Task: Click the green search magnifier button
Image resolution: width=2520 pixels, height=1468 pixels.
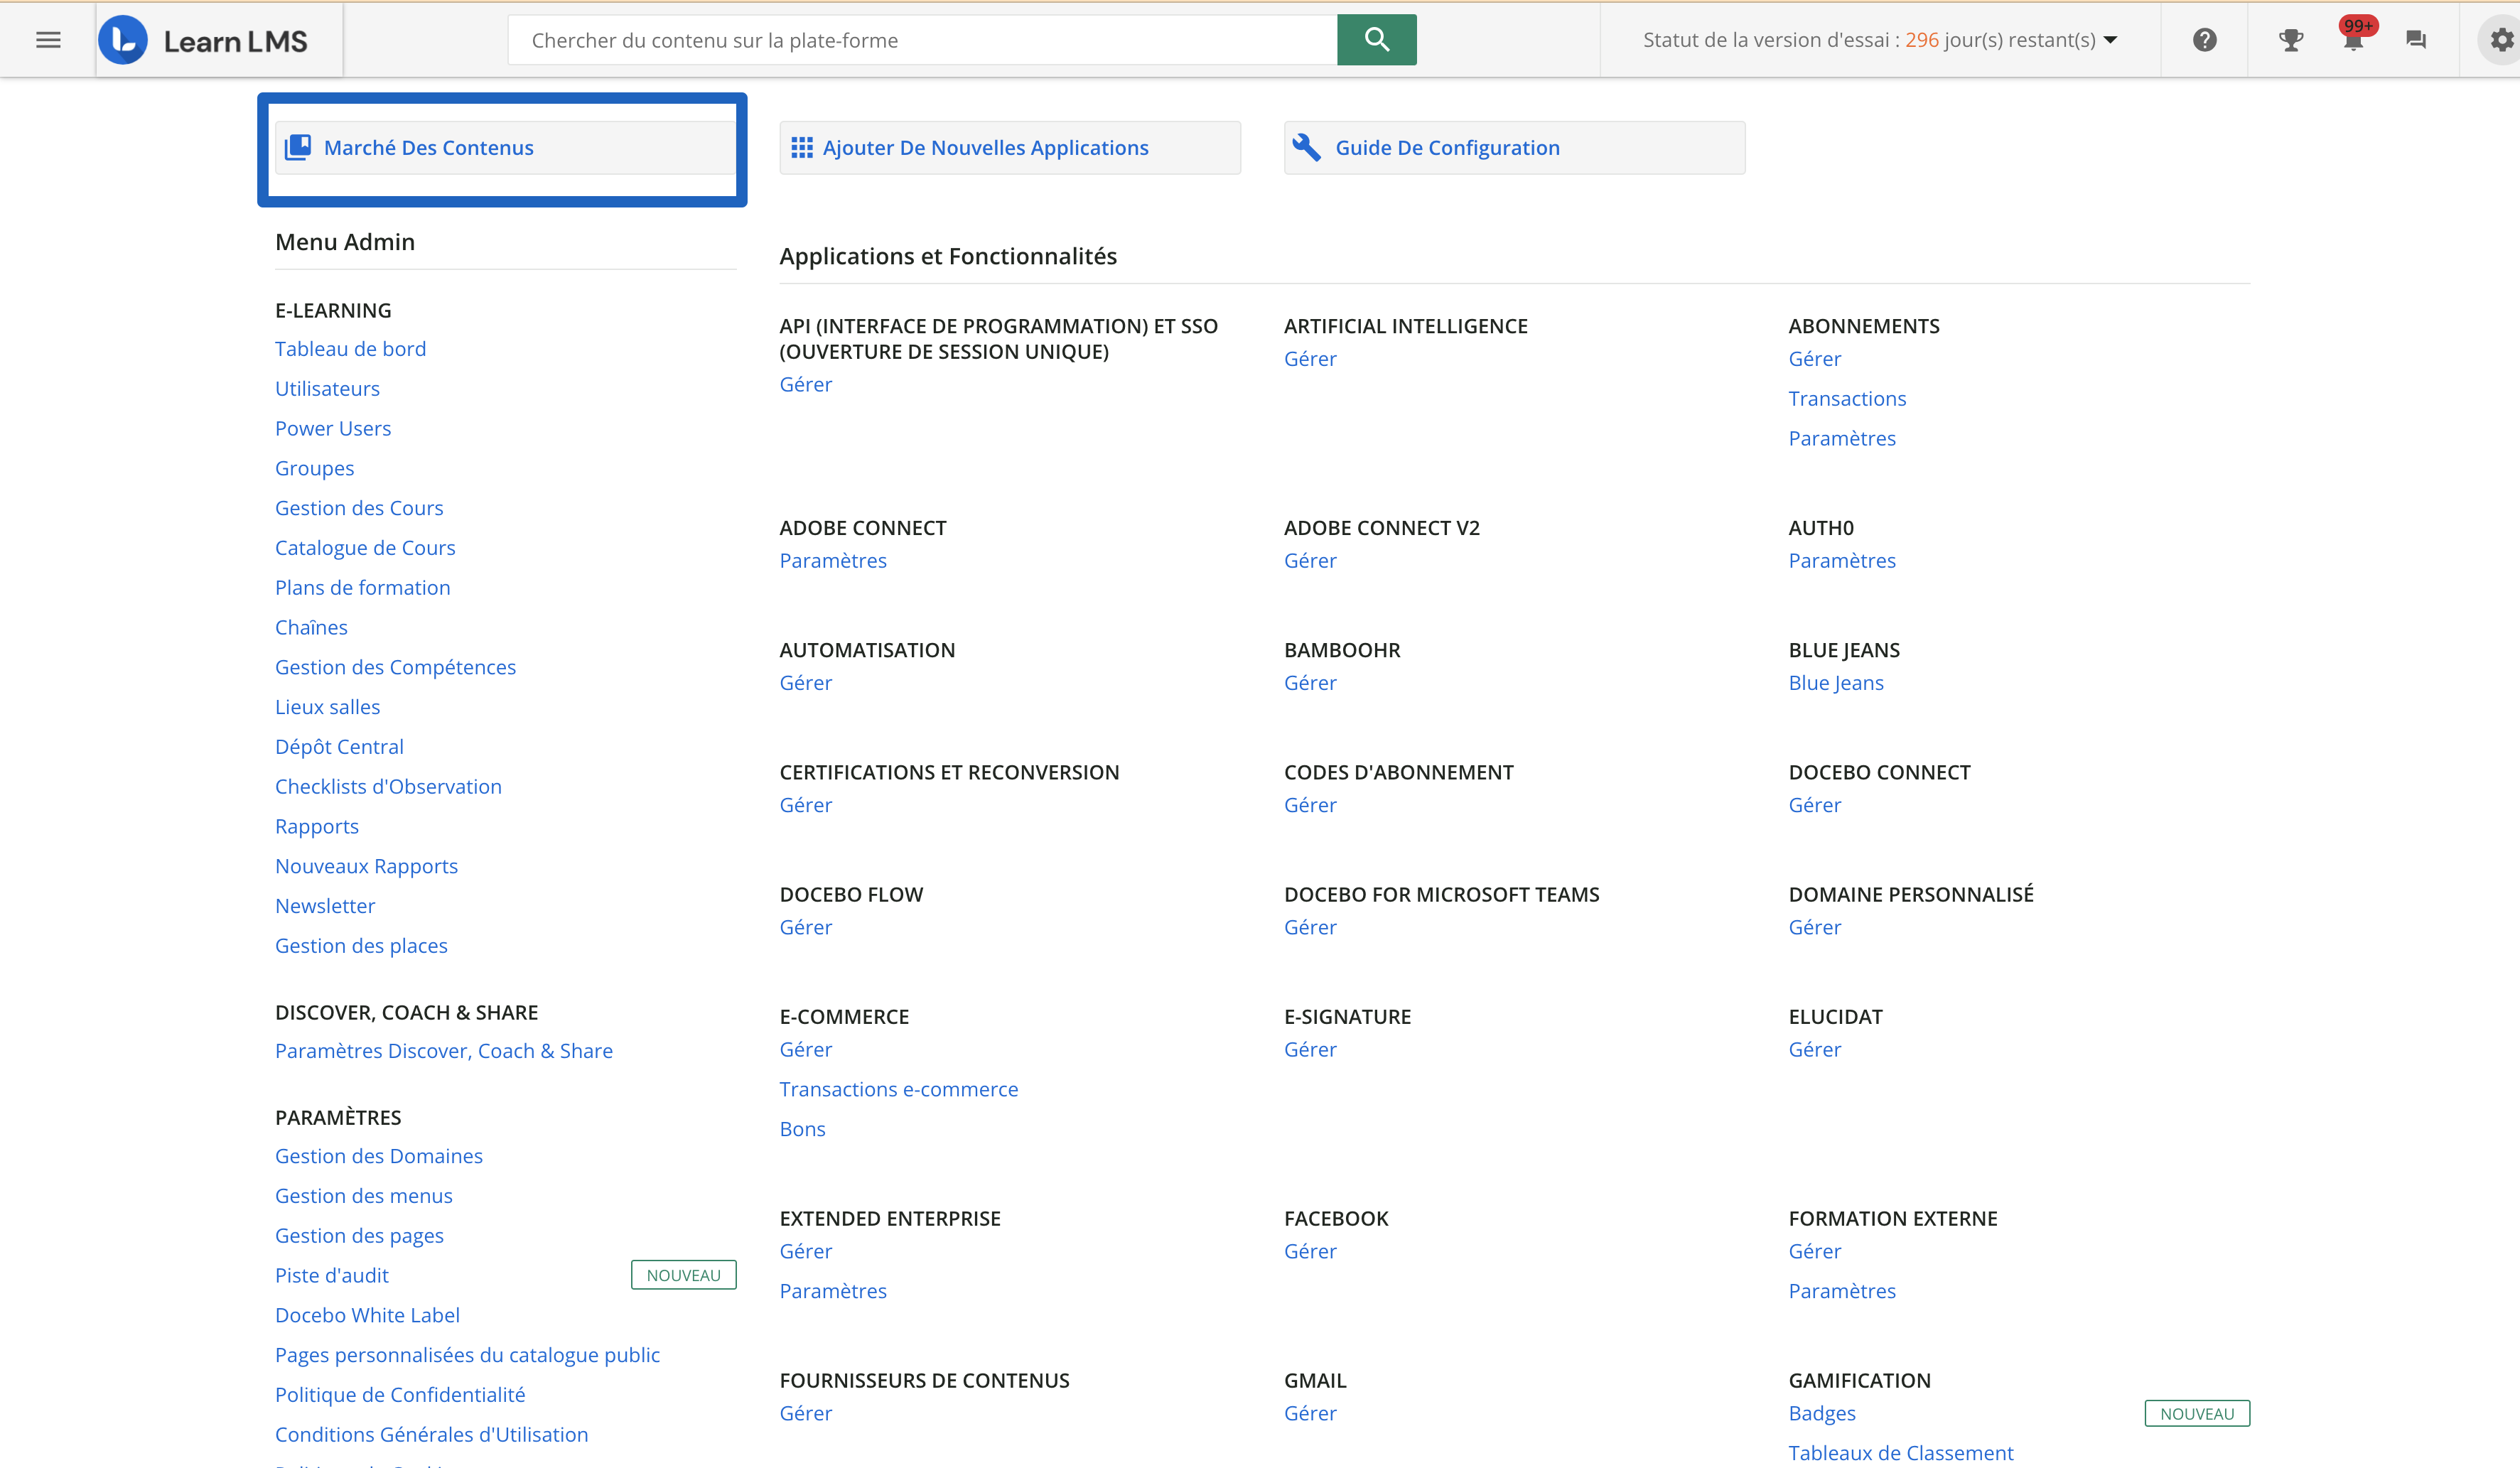Action: click(x=1376, y=40)
